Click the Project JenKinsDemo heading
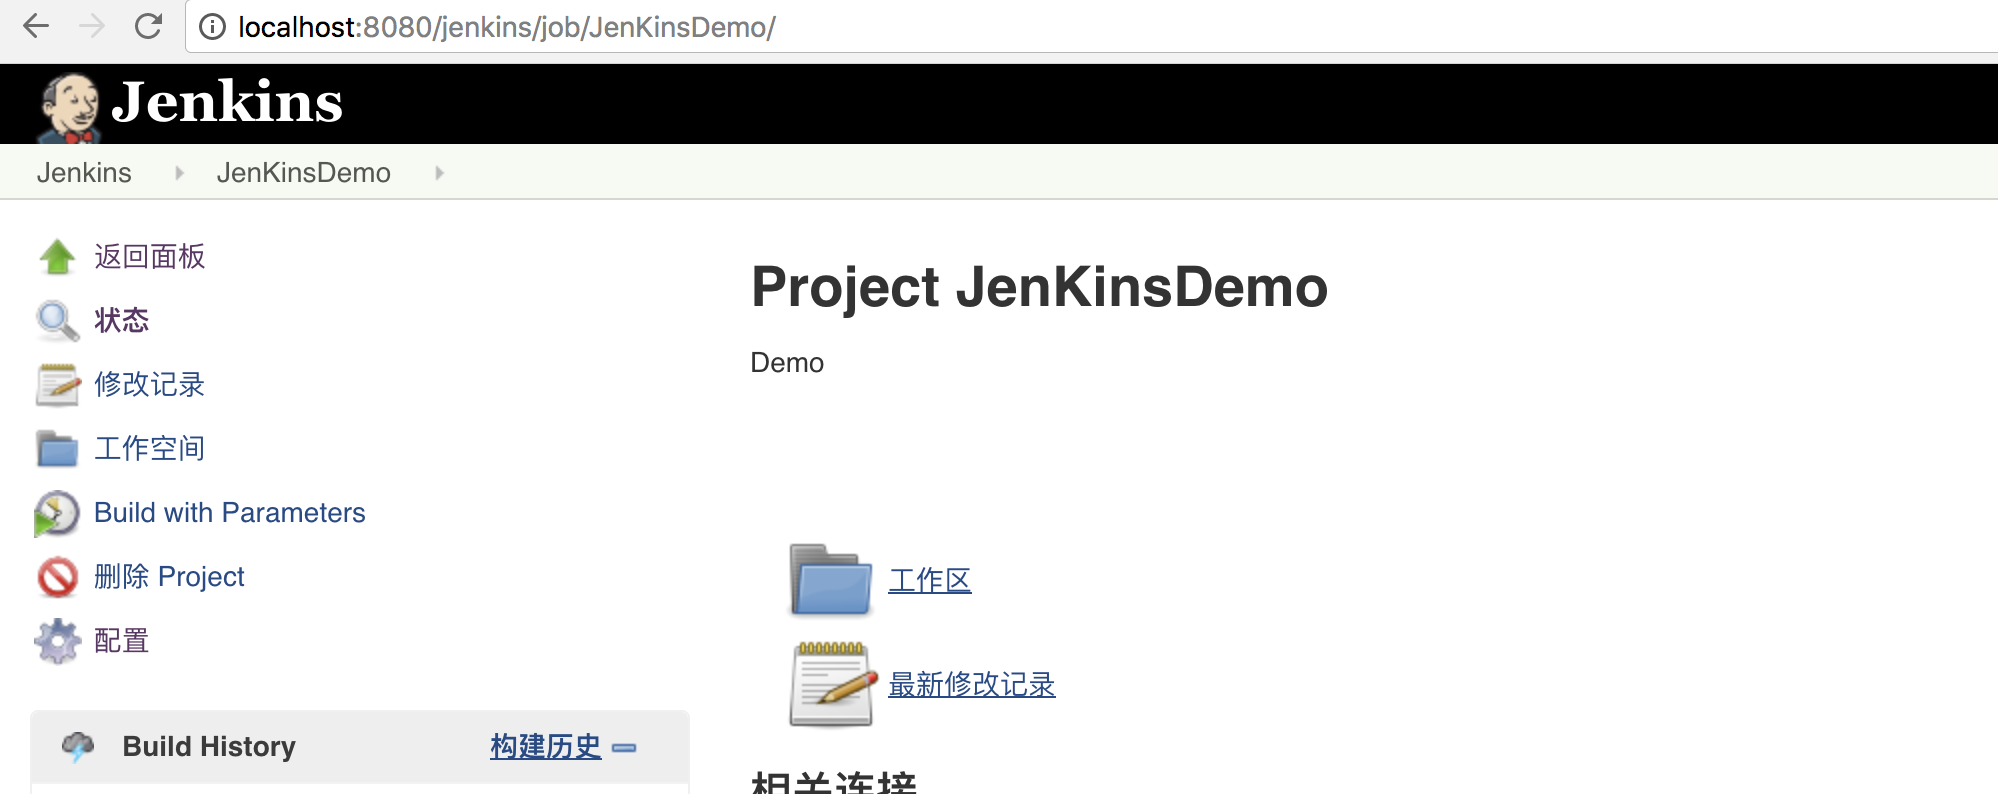1998x794 pixels. (x=1040, y=288)
